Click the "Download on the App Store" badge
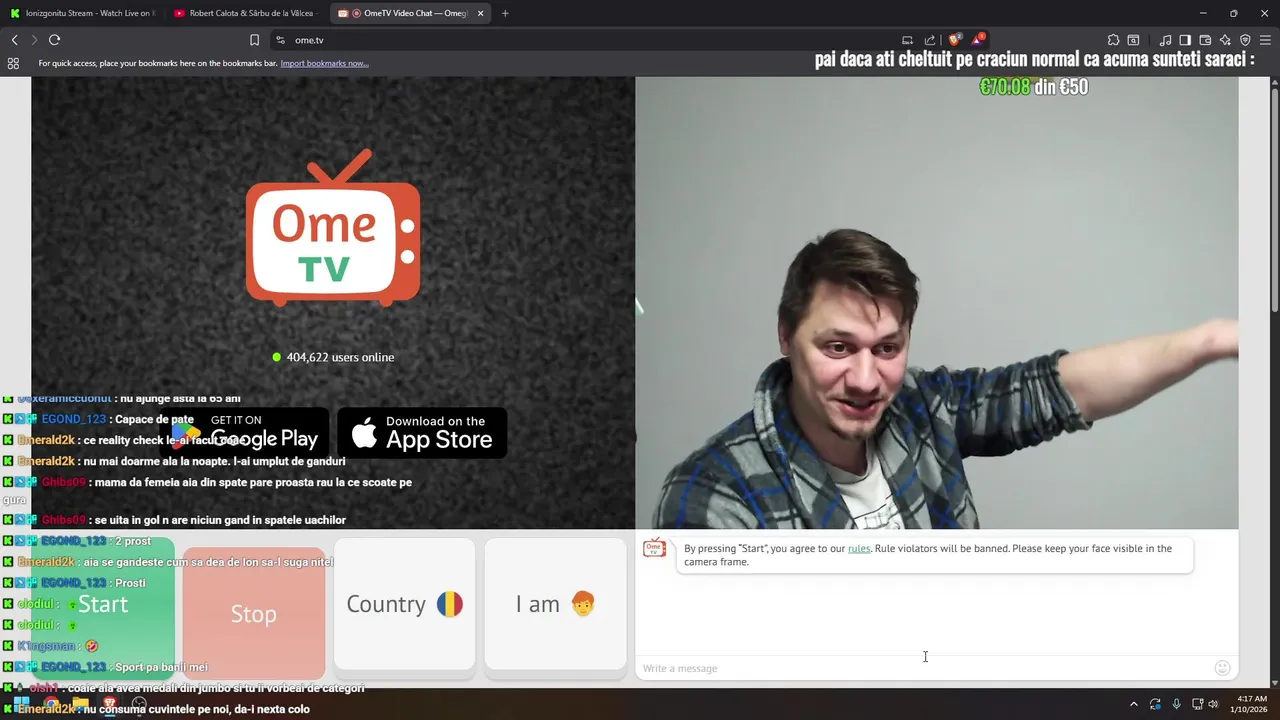 422,432
